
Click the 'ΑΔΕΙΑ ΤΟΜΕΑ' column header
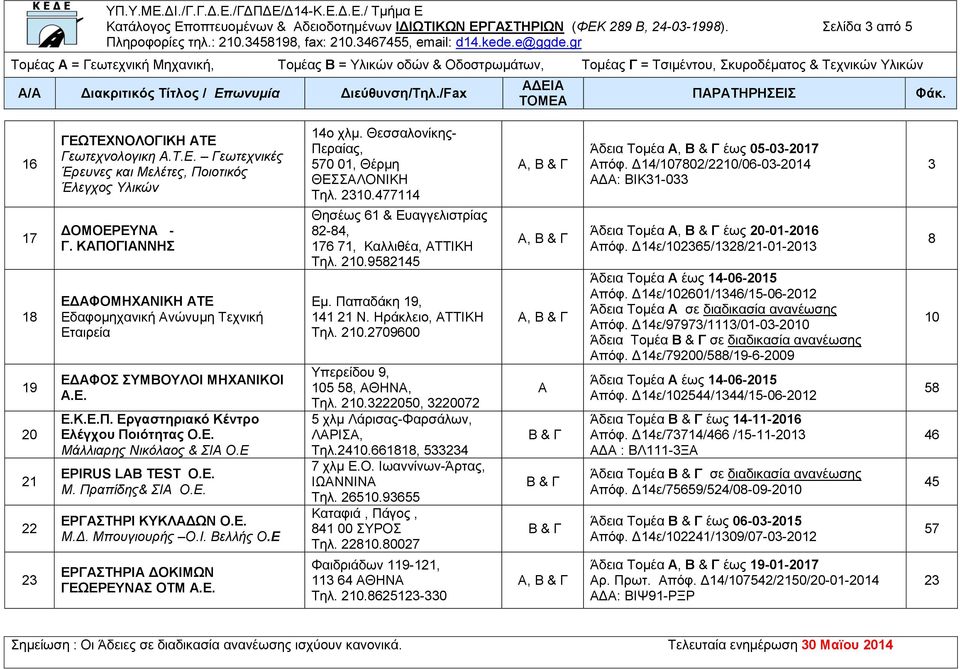click(542, 94)
